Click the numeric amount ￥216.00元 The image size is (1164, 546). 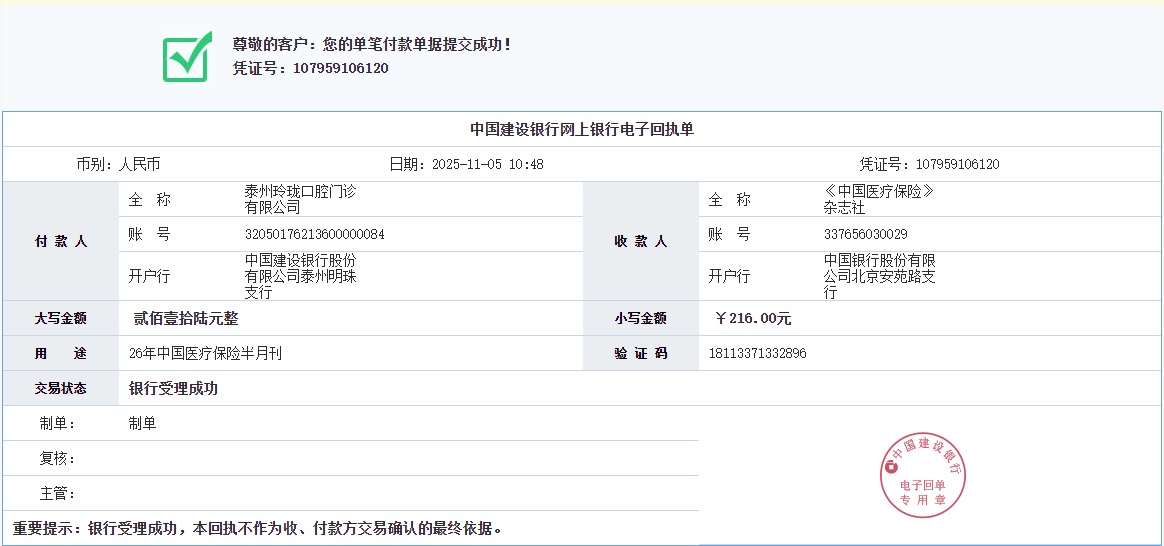753,318
